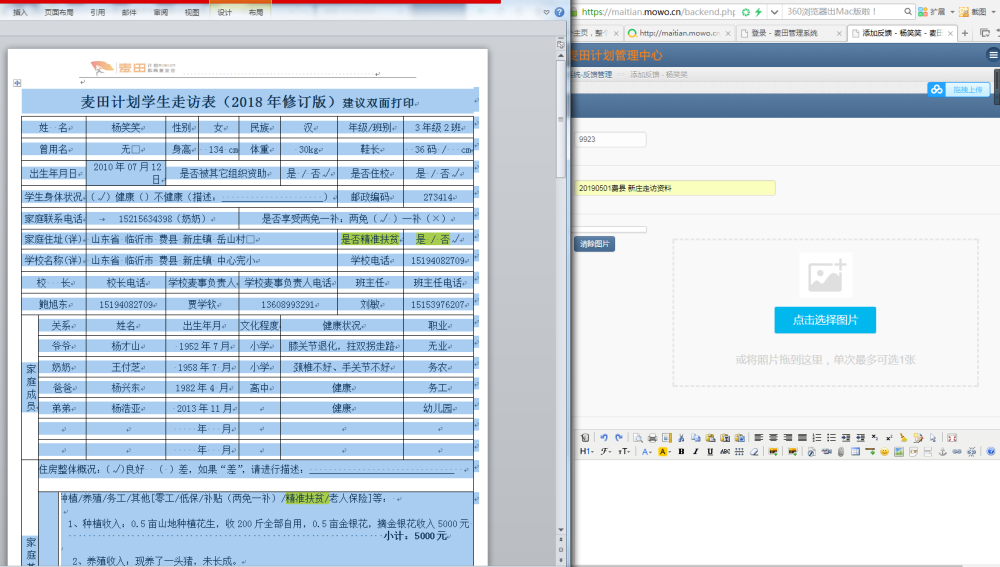
Task: Apply superscript formatting in editor
Action: [889, 438]
